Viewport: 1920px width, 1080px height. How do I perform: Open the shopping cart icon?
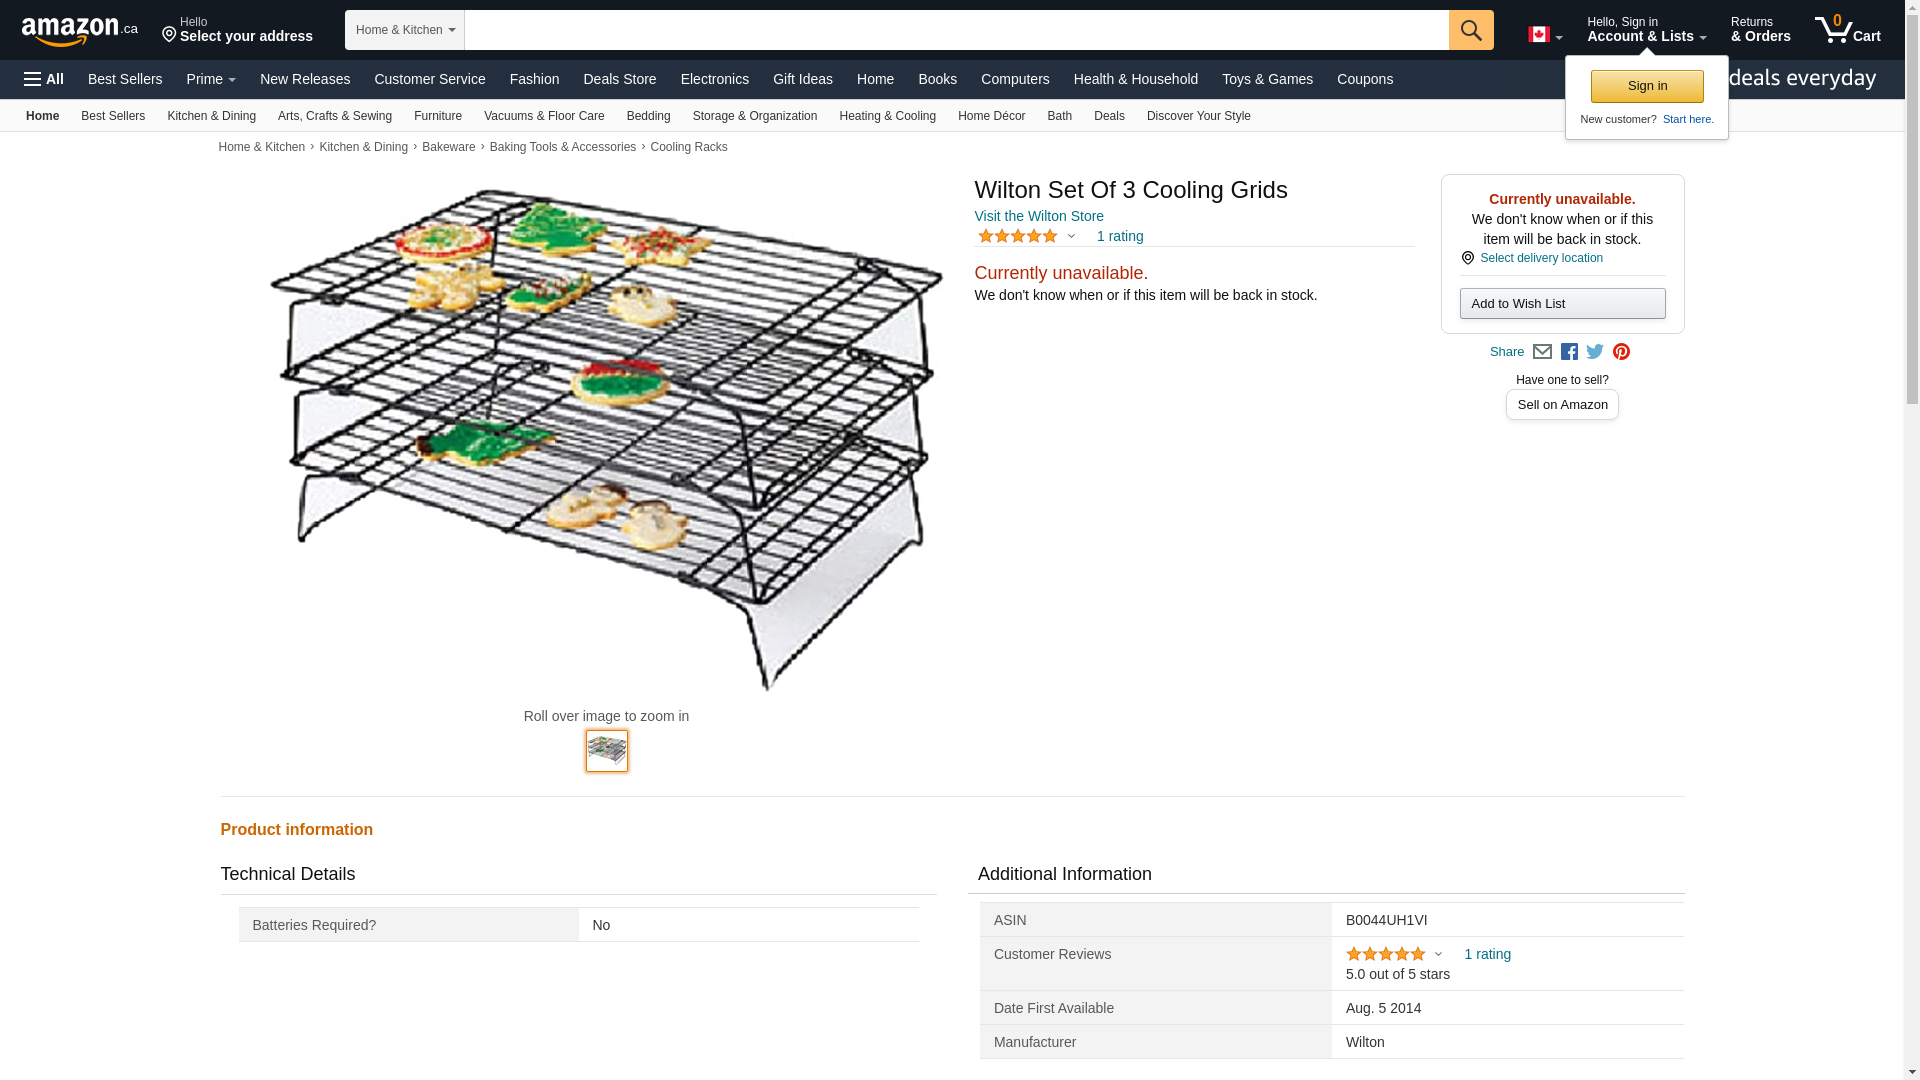point(1847,30)
